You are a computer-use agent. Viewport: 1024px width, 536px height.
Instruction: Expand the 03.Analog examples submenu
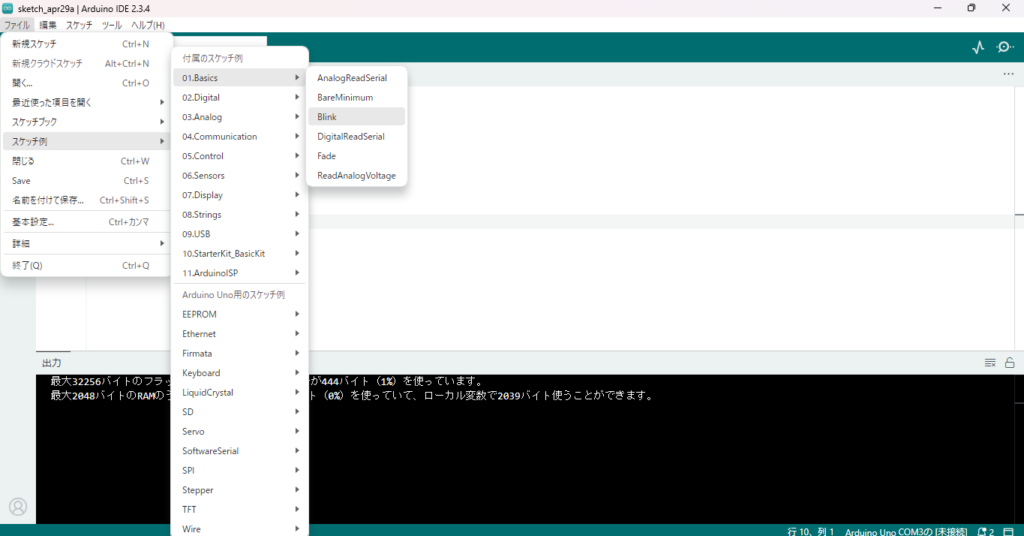click(x=240, y=117)
